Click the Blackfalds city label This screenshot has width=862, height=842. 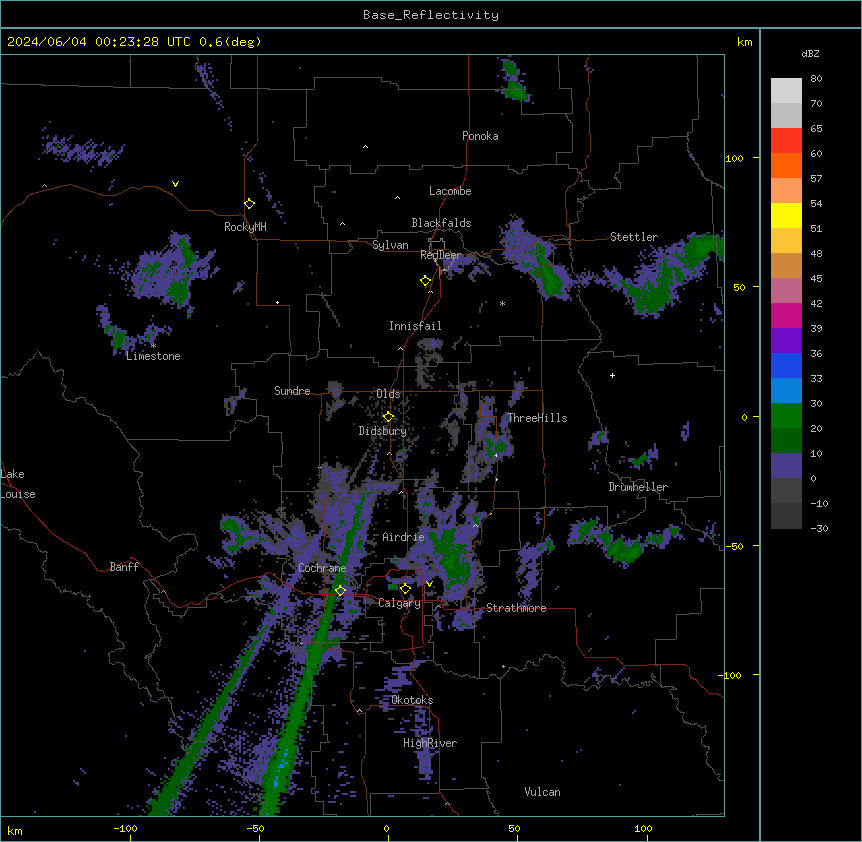tap(441, 223)
